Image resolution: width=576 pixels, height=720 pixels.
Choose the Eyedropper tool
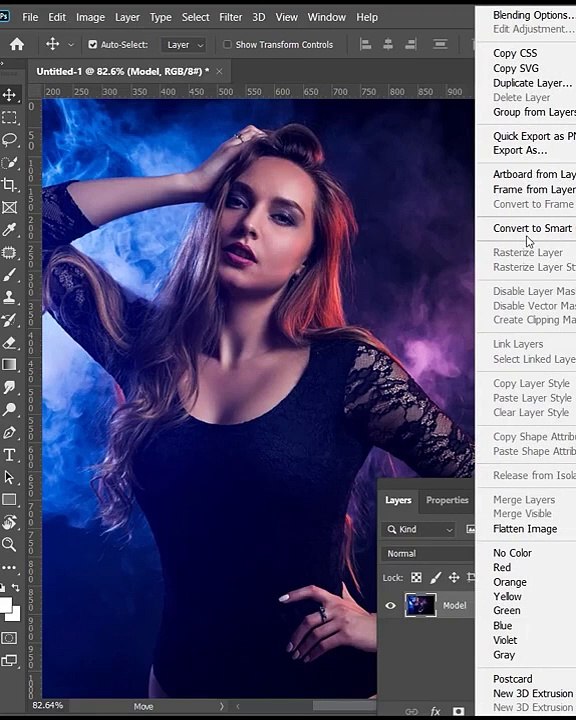point(9,230)
